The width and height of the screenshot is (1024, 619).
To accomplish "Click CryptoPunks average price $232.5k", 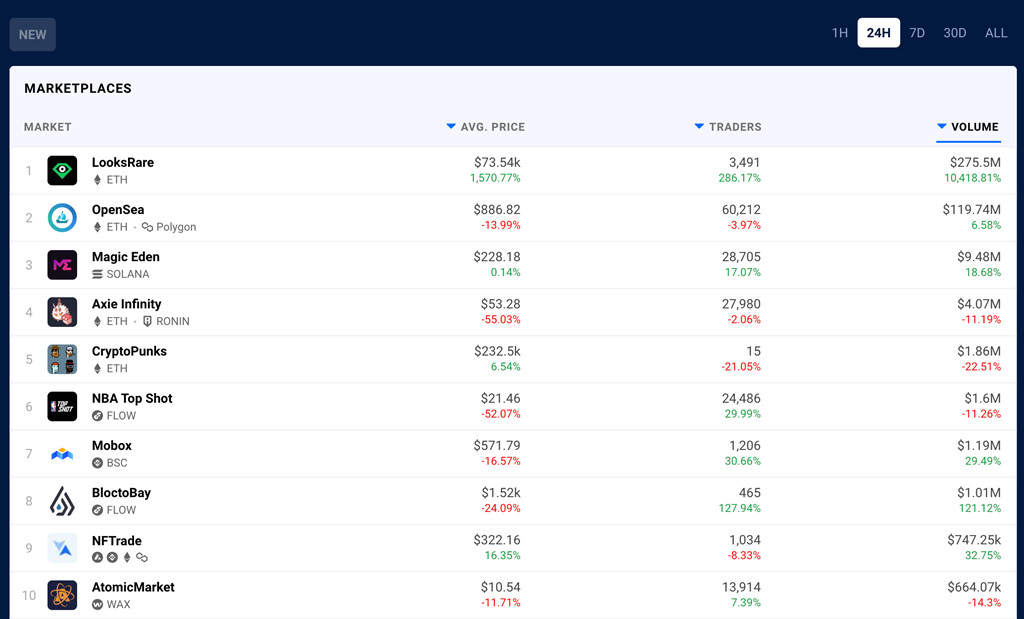I will (x=497, y=351).
